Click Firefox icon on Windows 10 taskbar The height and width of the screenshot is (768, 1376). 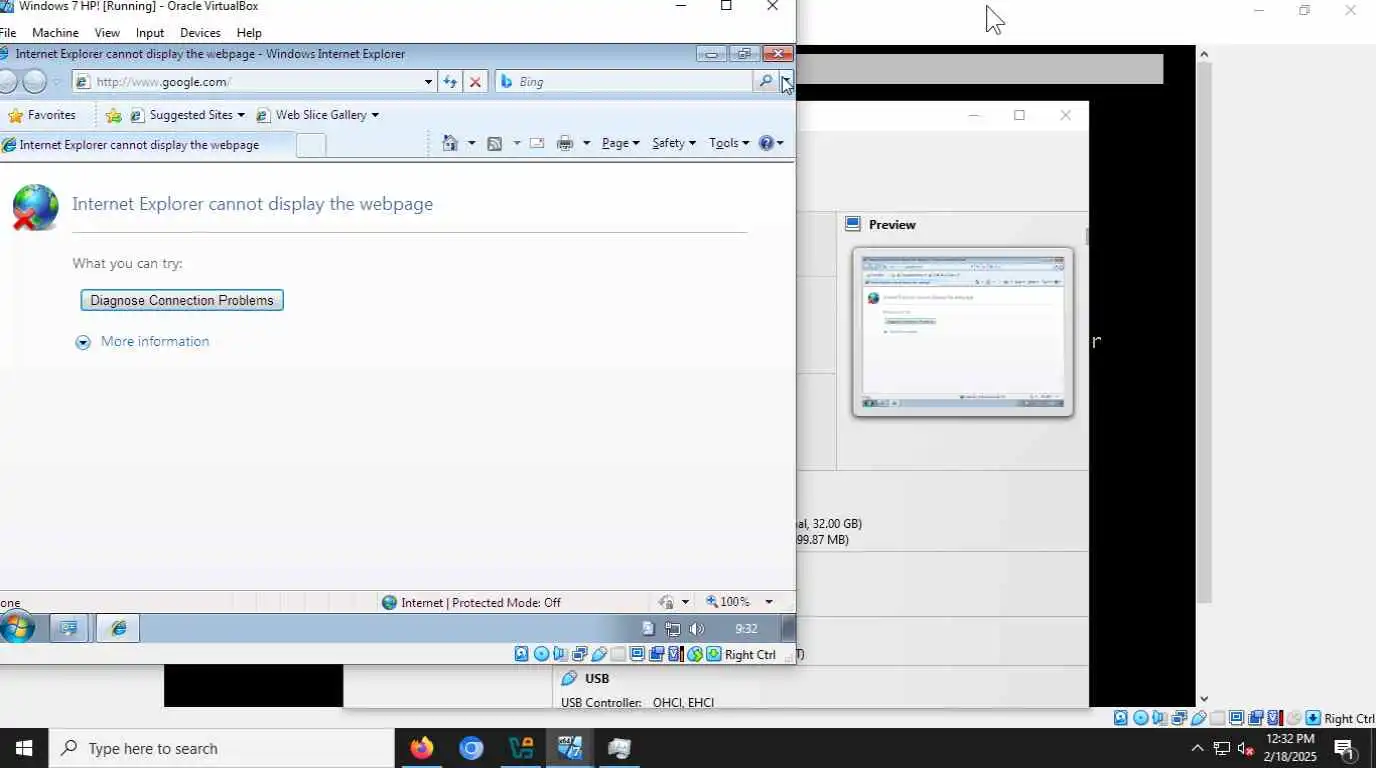point(422,748)
